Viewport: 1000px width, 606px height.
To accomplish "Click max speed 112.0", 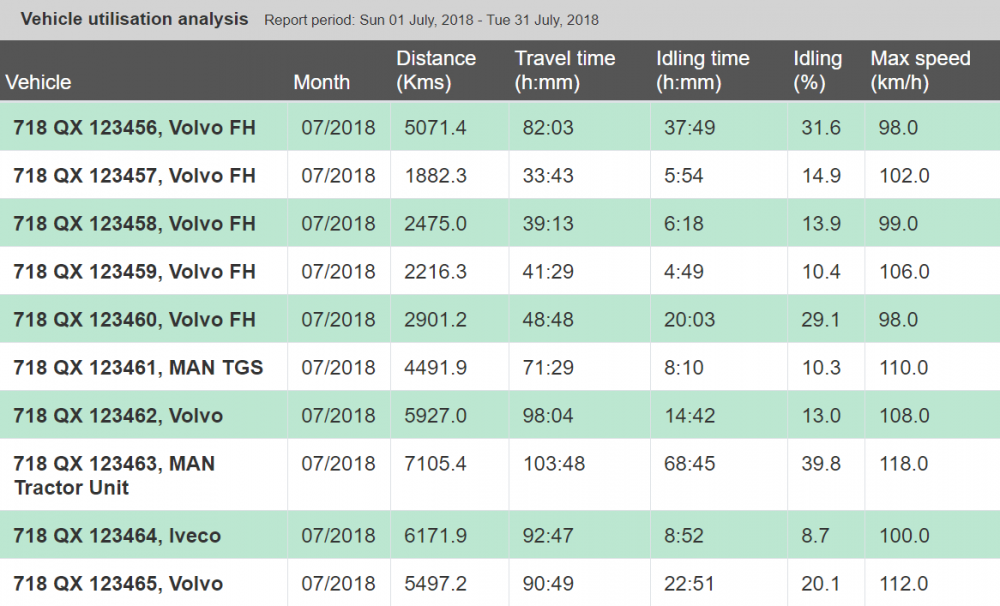I will pyautogui.click(x=904, y=584).
